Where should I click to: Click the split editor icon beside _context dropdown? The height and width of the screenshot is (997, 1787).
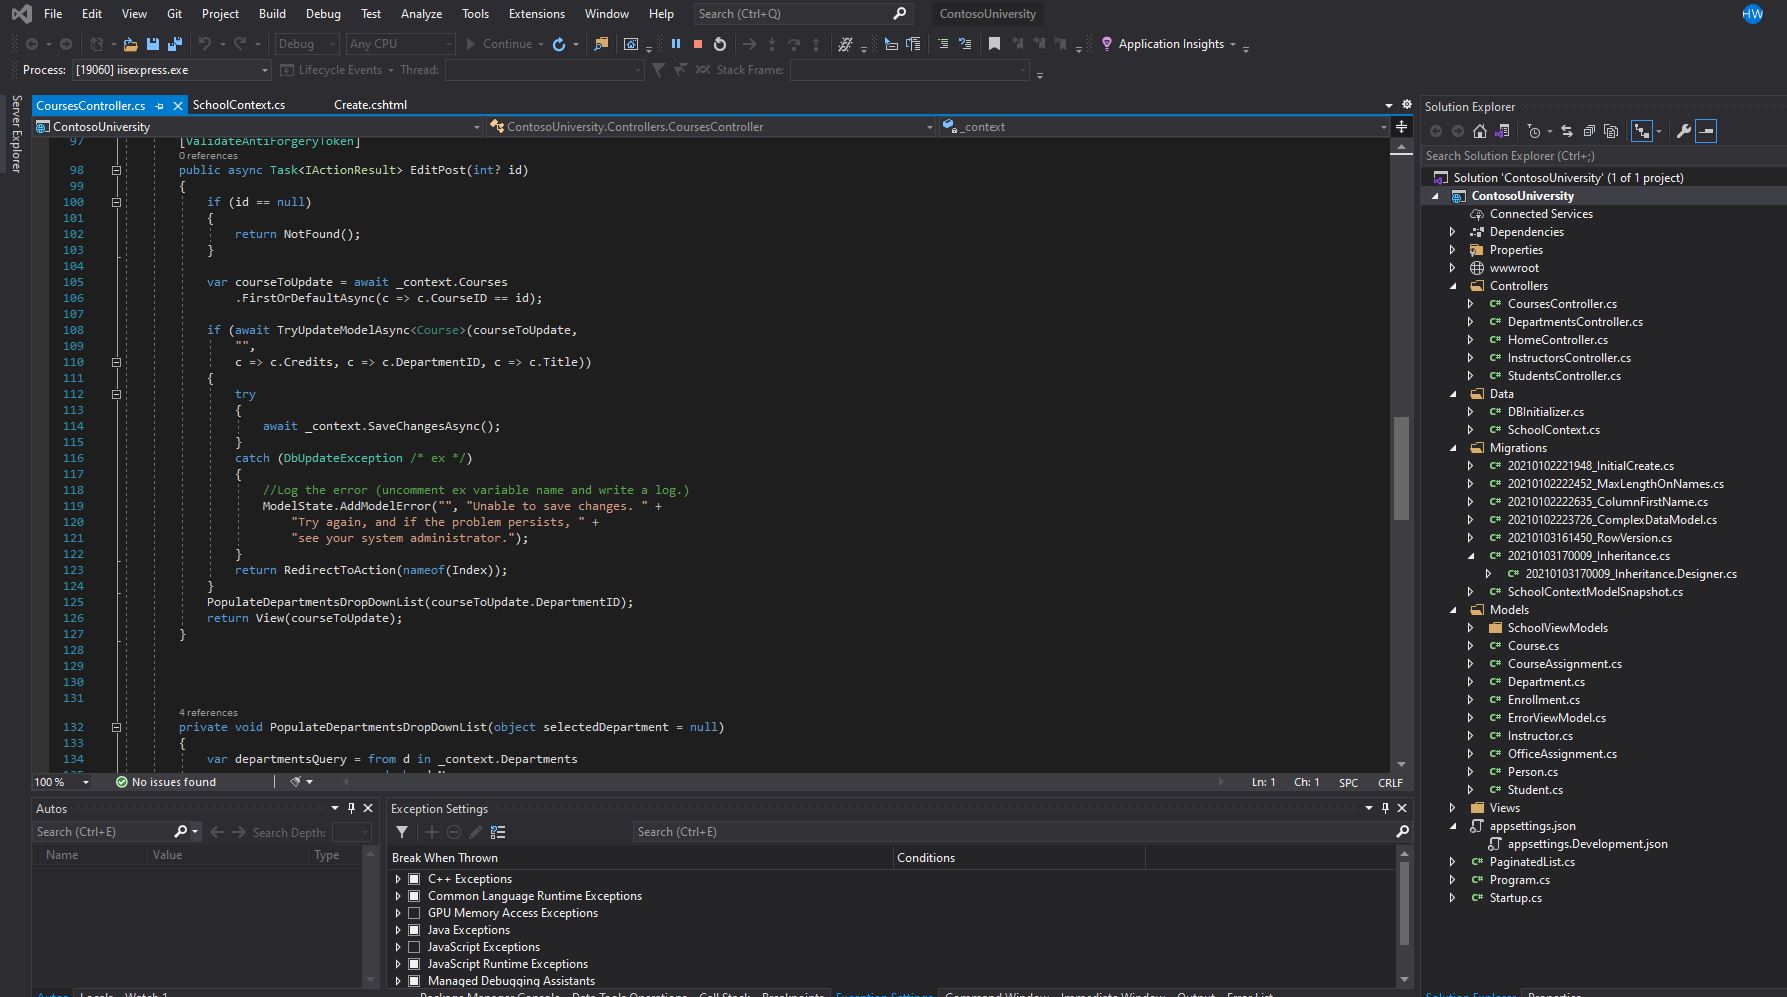[x=1402, y=127]
